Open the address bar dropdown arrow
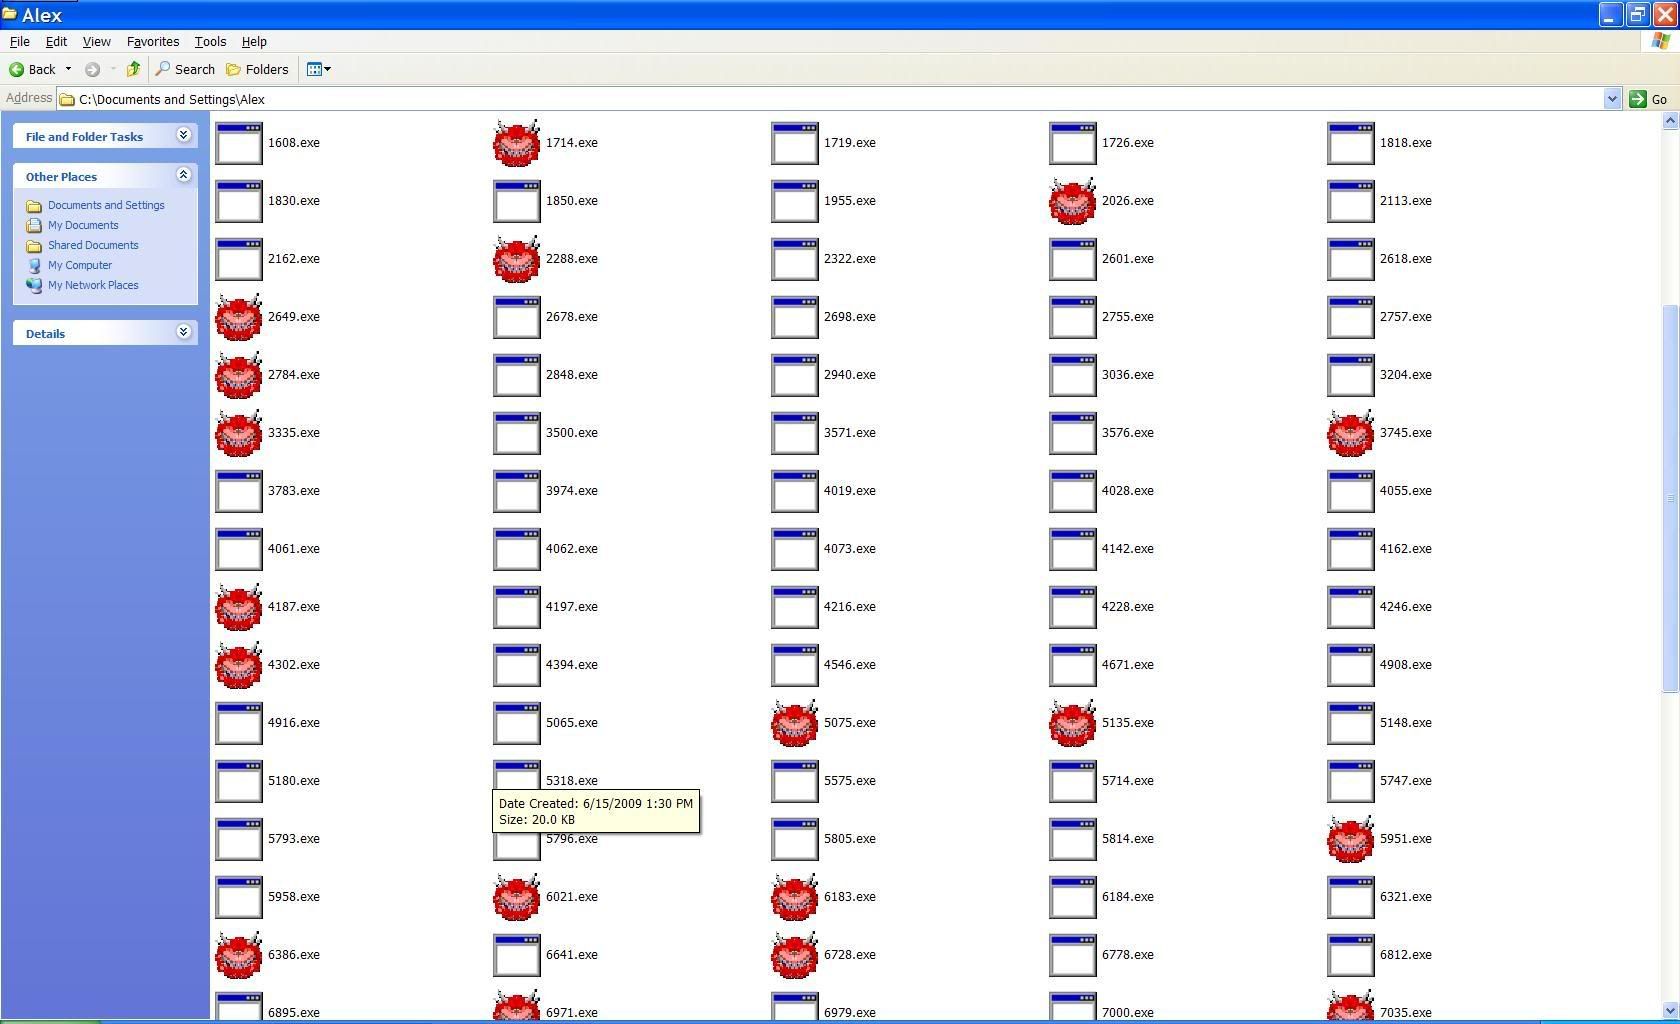Screen dimensions: 1680x1024 (1611, 99)
